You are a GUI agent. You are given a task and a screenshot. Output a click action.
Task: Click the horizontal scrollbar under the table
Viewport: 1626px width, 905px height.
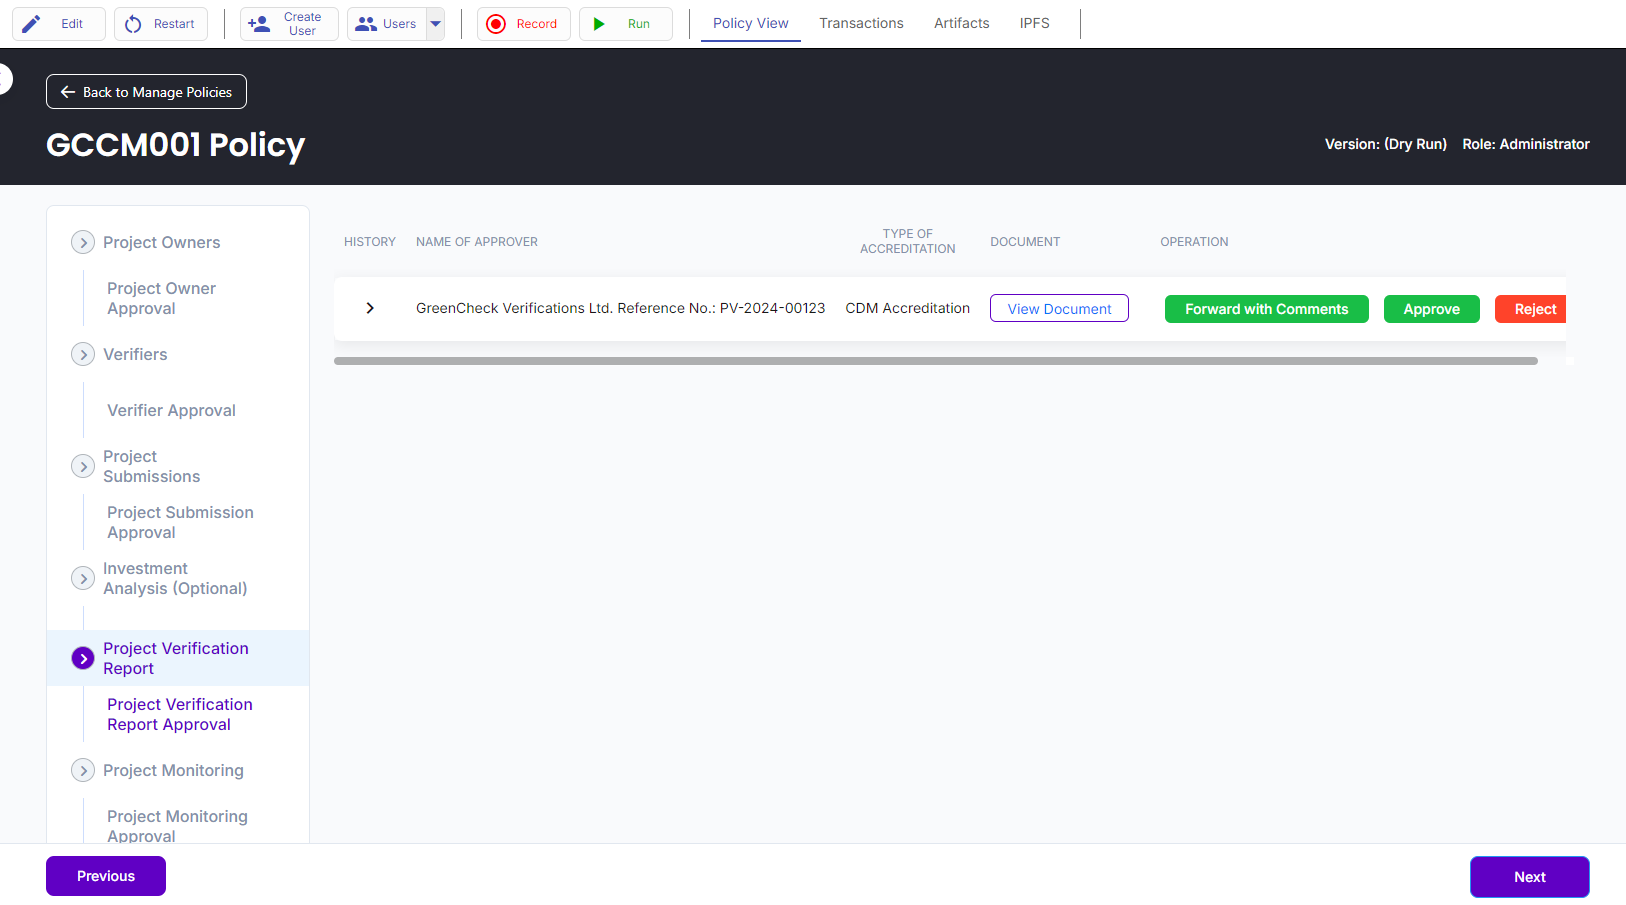point(935,361)
